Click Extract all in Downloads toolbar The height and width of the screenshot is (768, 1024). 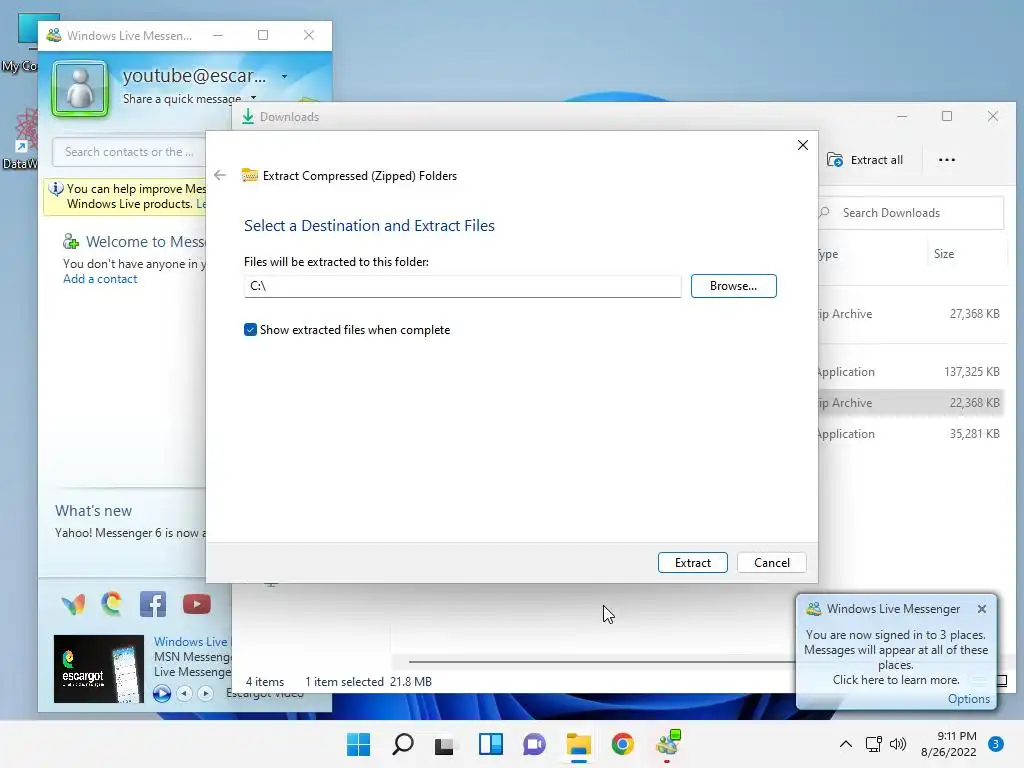pos(865,160)
